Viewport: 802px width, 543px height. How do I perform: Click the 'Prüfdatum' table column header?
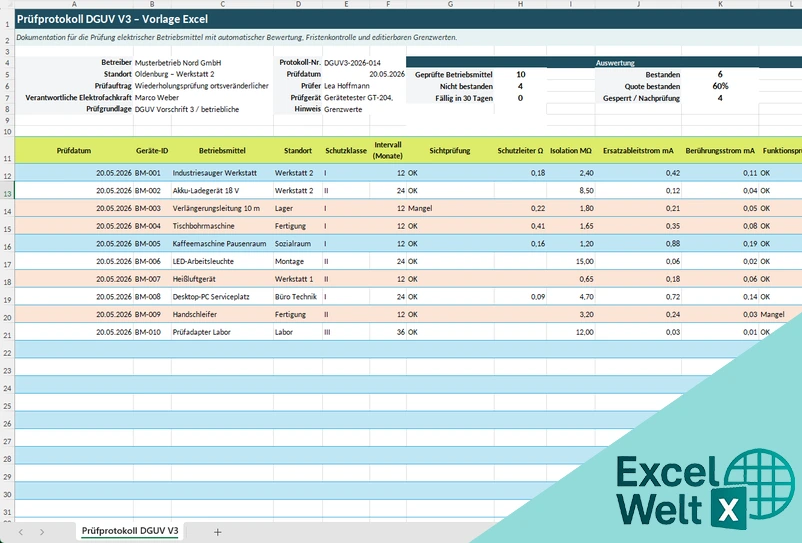74,150
